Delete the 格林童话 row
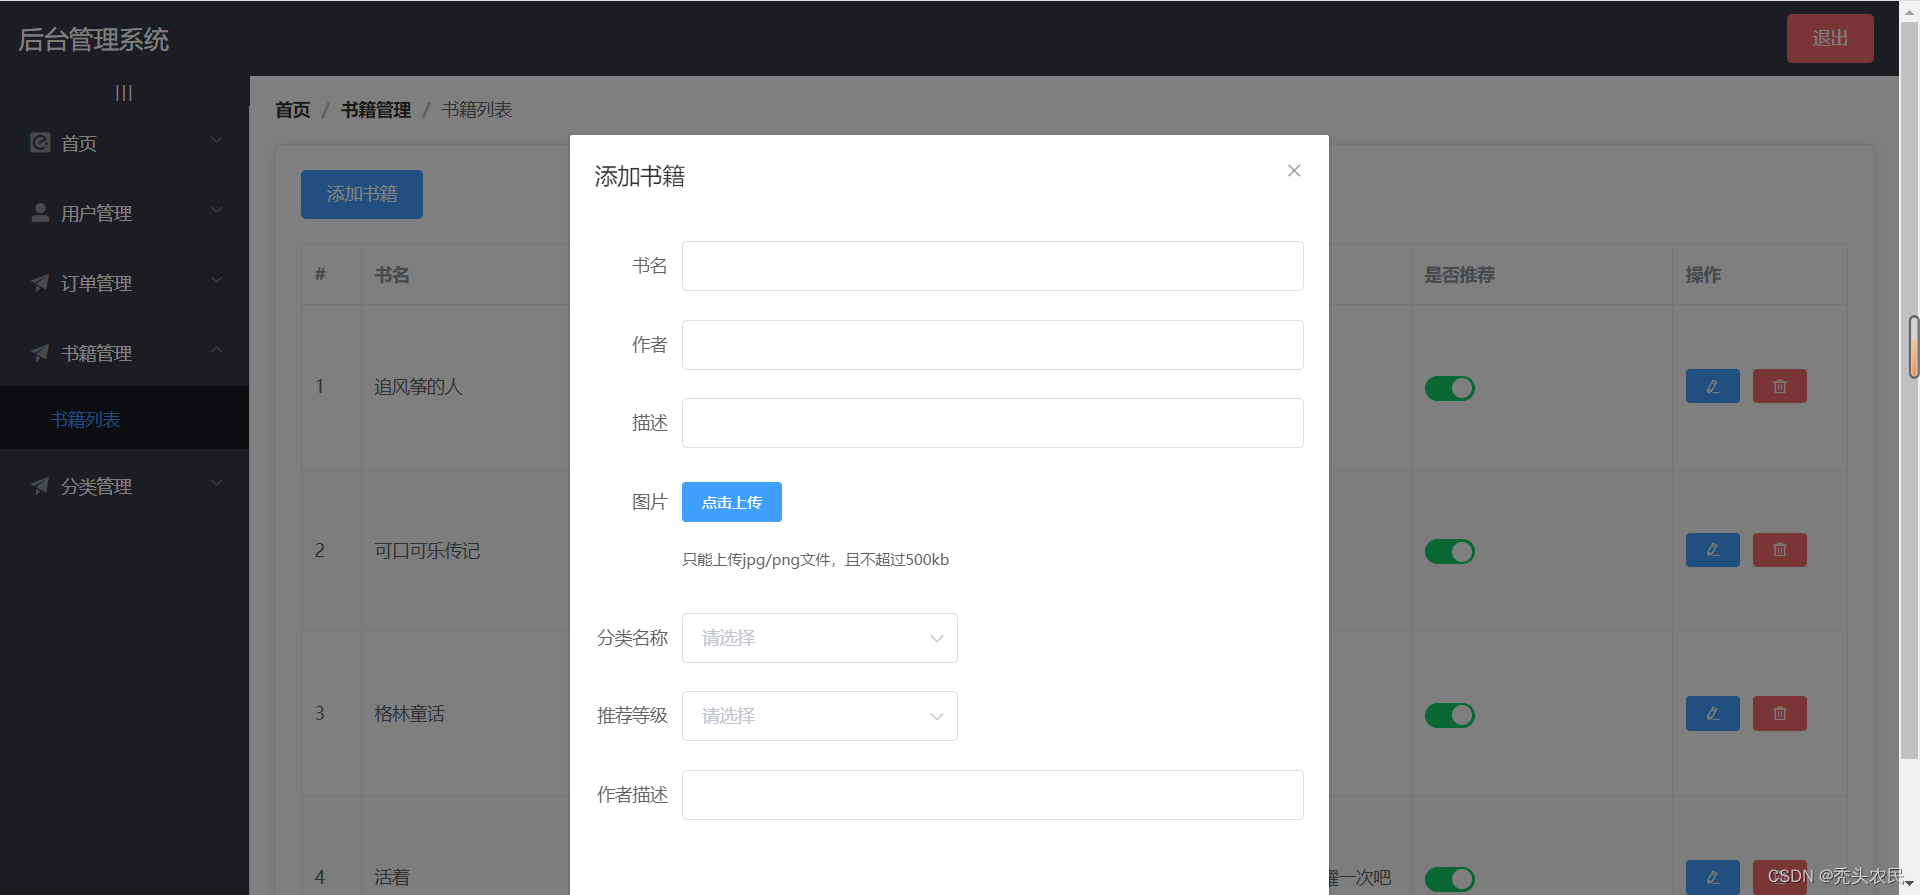Image resolution: width=1920 pixels, height=895 pixels. pyautogui.click(x=1780, y=714)
